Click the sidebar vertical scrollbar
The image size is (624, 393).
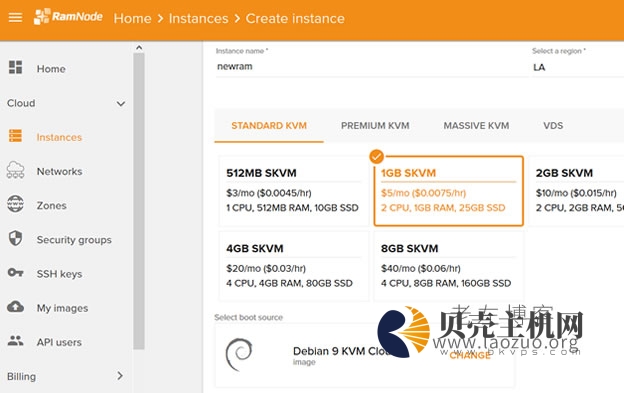click(x=139, y=201)
